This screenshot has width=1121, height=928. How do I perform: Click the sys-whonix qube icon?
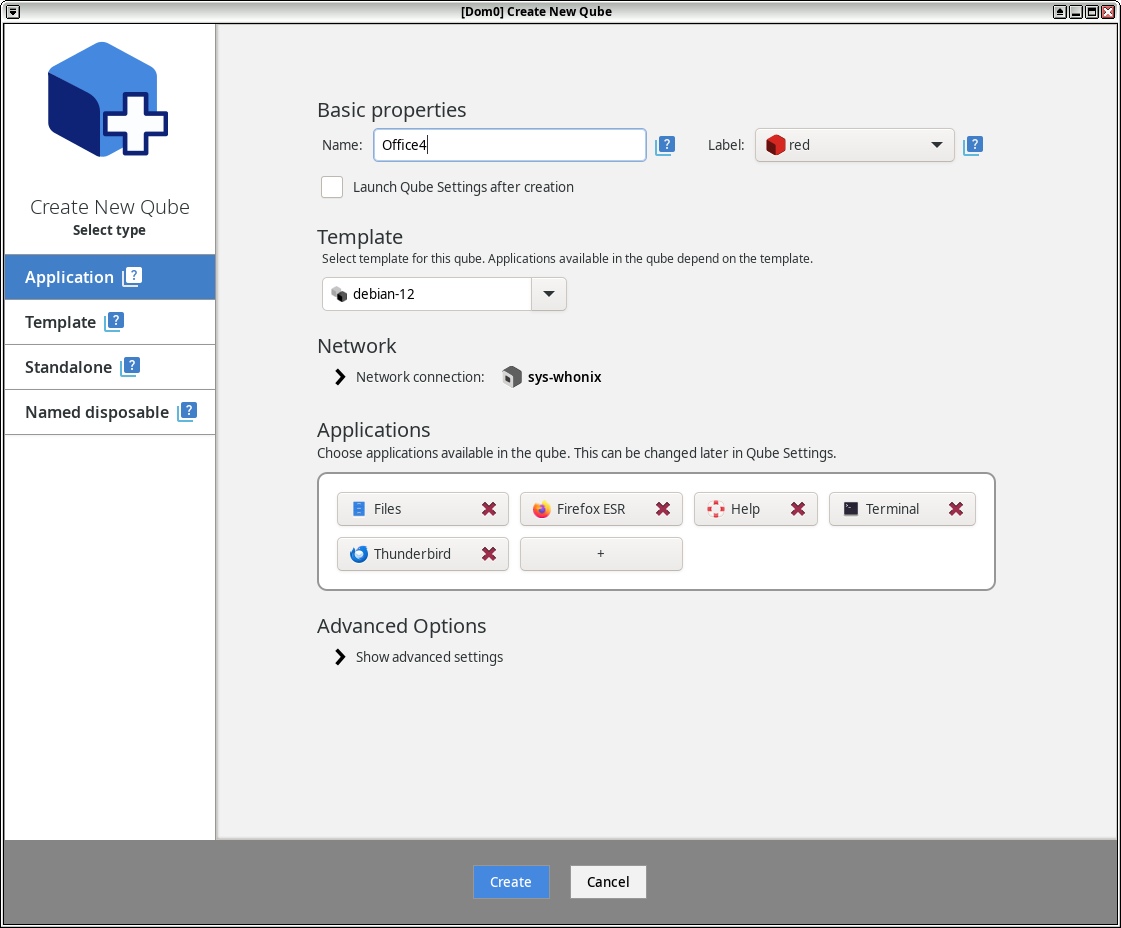coord(512,377)
